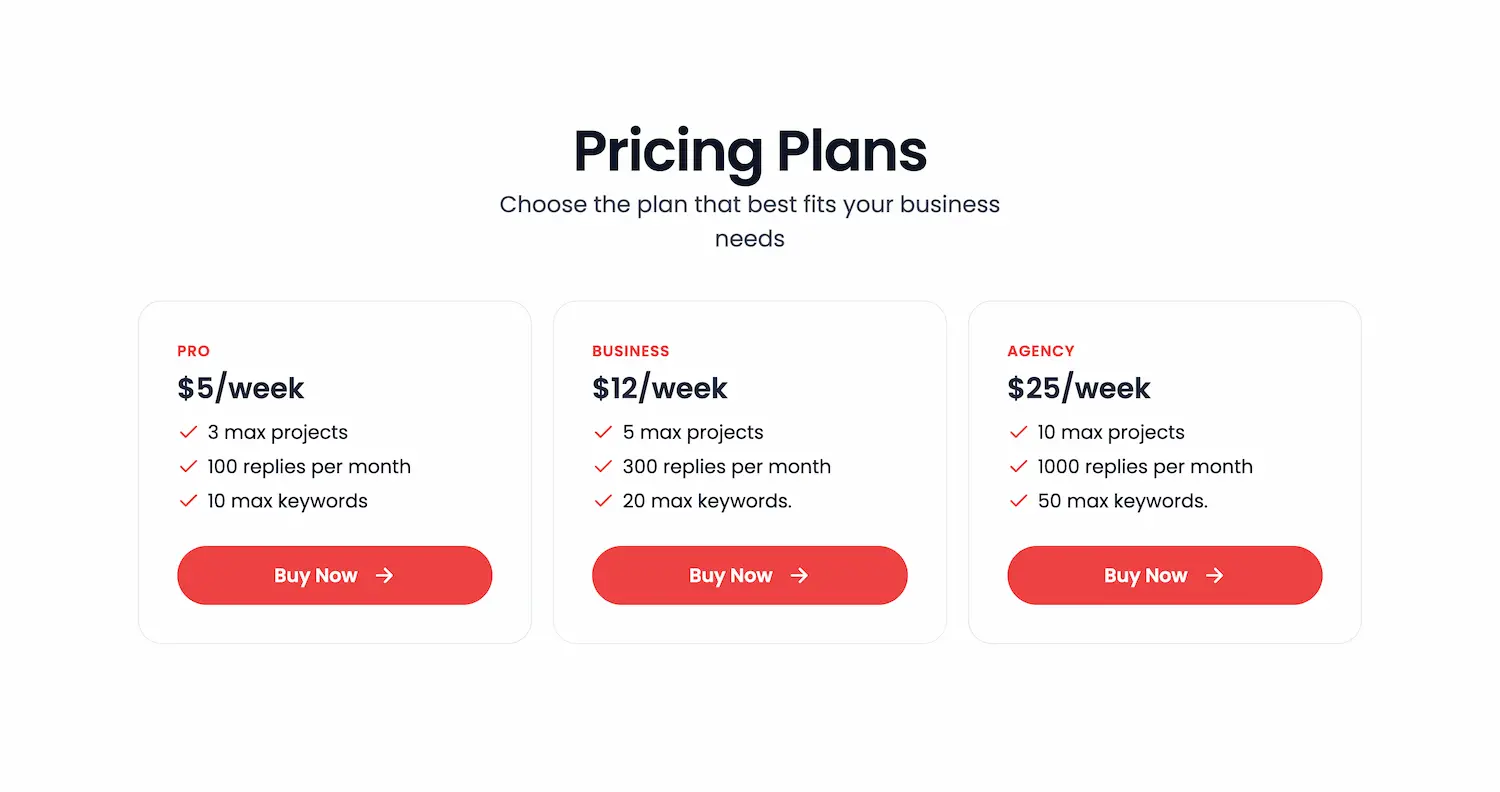
Task: Click the checkmark beside '10 max keywords'
Action: click(x=188, y=501)
